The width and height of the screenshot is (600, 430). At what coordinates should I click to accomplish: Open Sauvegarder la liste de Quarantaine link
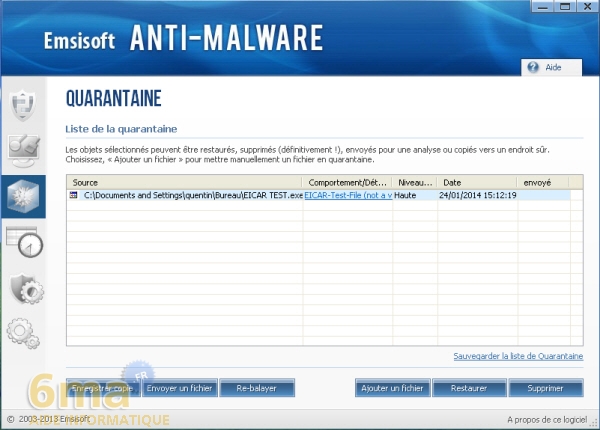coord(518,356)
